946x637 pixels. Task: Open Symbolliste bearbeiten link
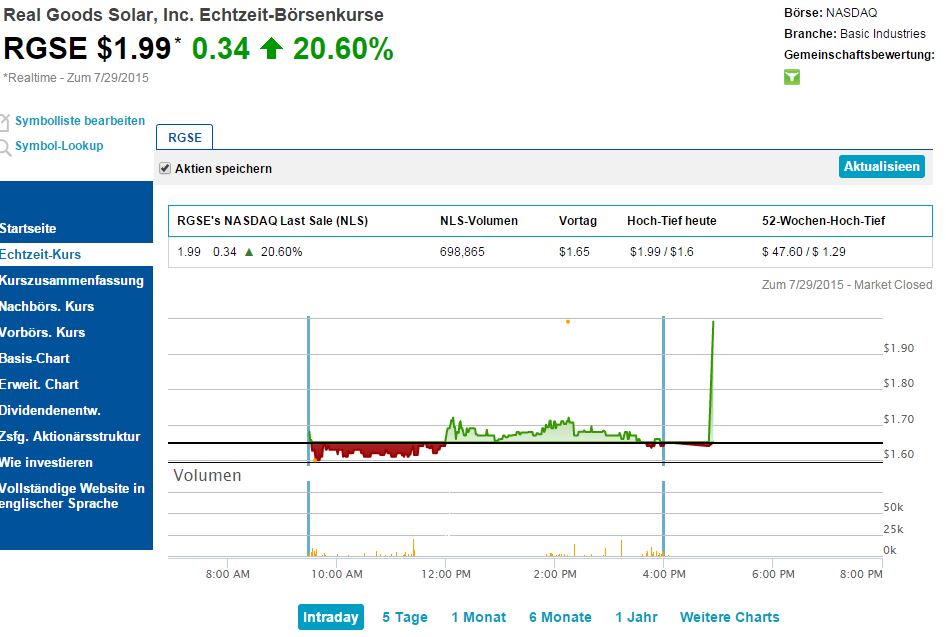tap(80, 121)
